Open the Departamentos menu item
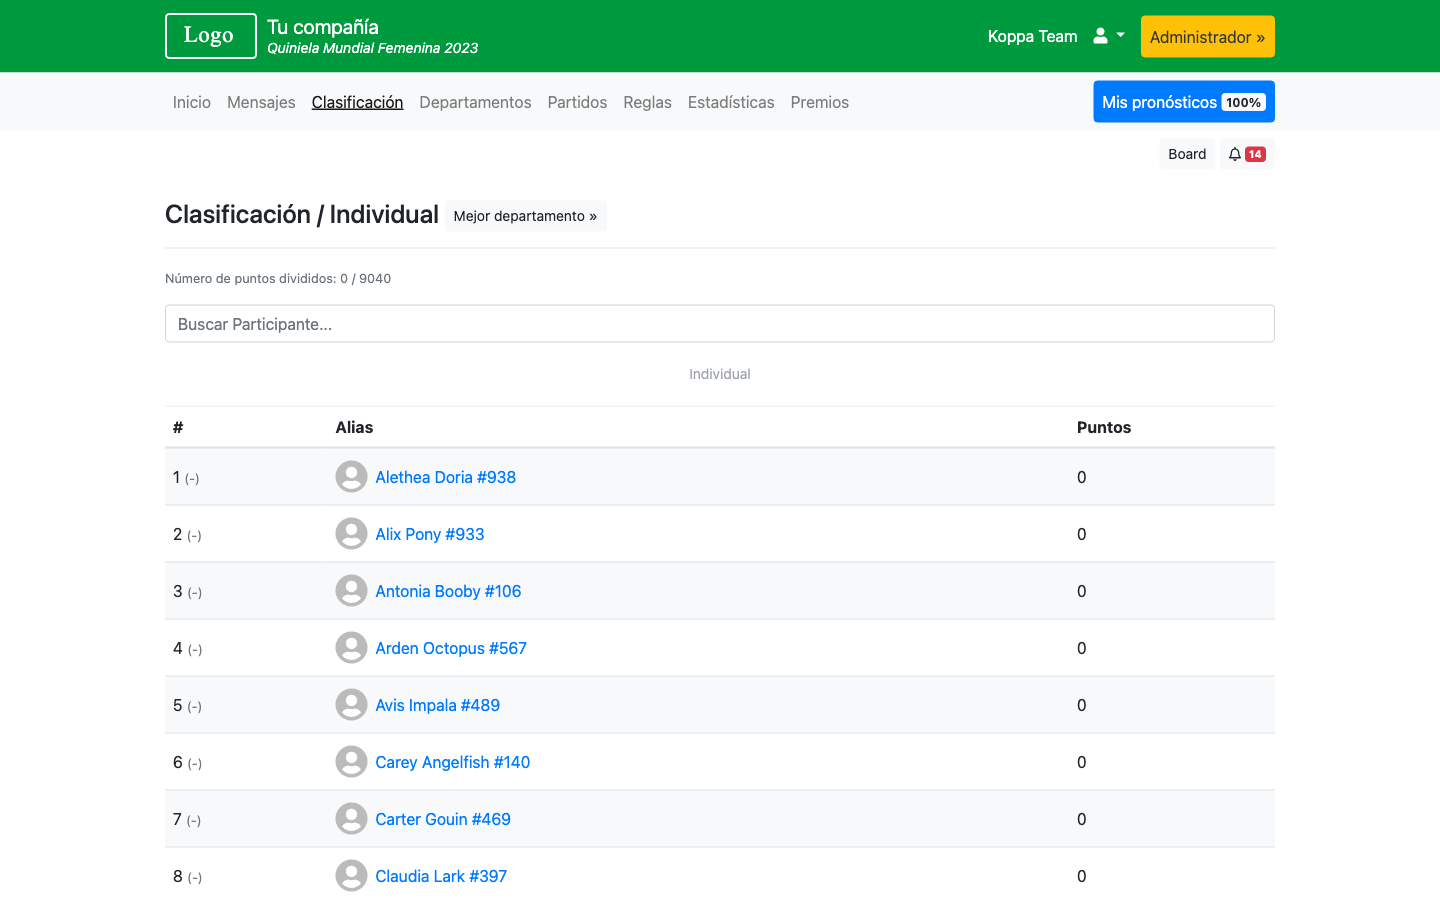1440x900 pixels. click(475, 102)
